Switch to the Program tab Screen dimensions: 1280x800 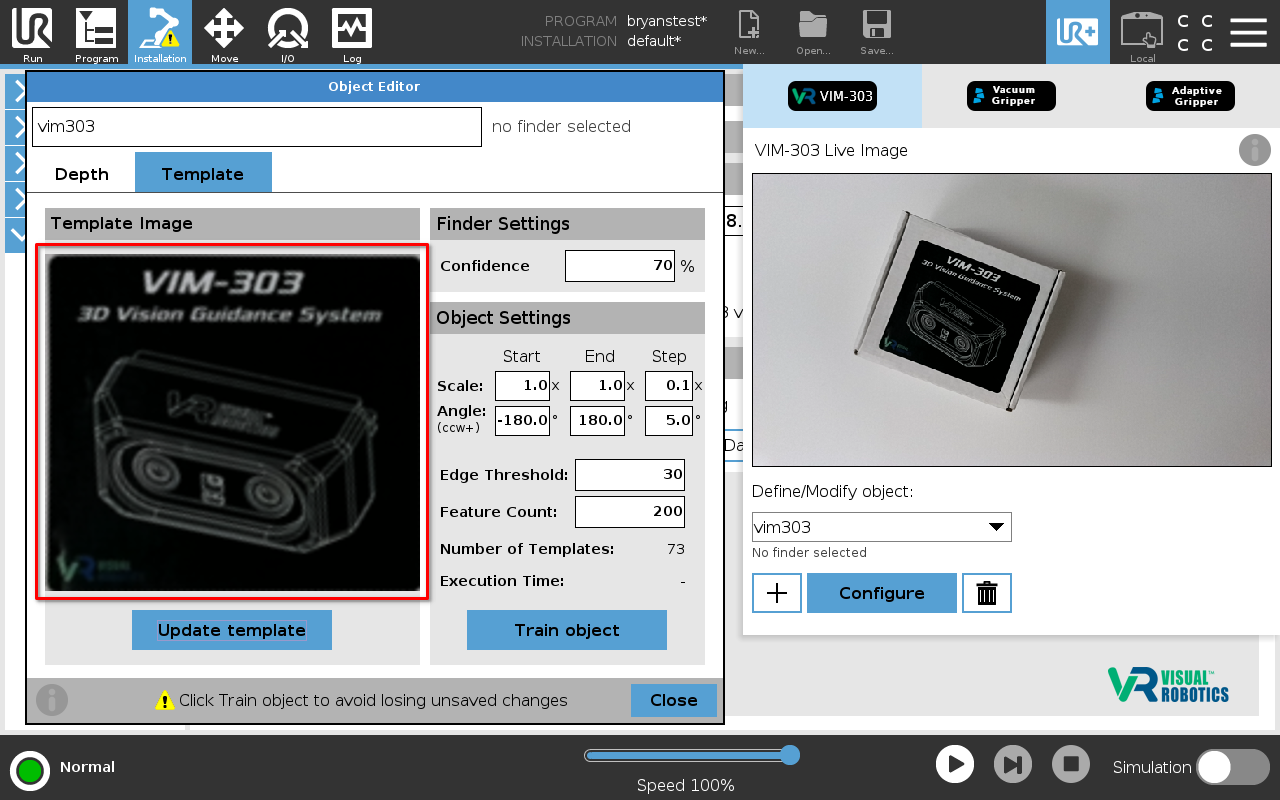click(x=96, y=33)
